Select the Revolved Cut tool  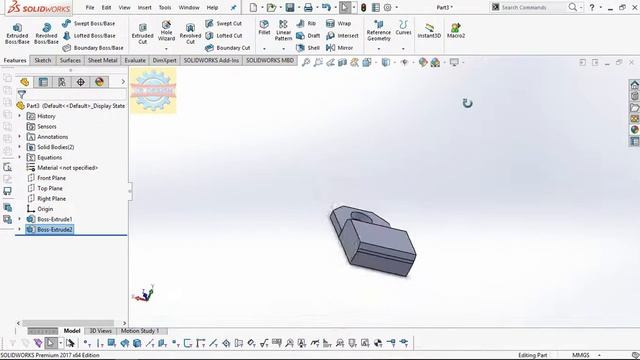(190, 33)
